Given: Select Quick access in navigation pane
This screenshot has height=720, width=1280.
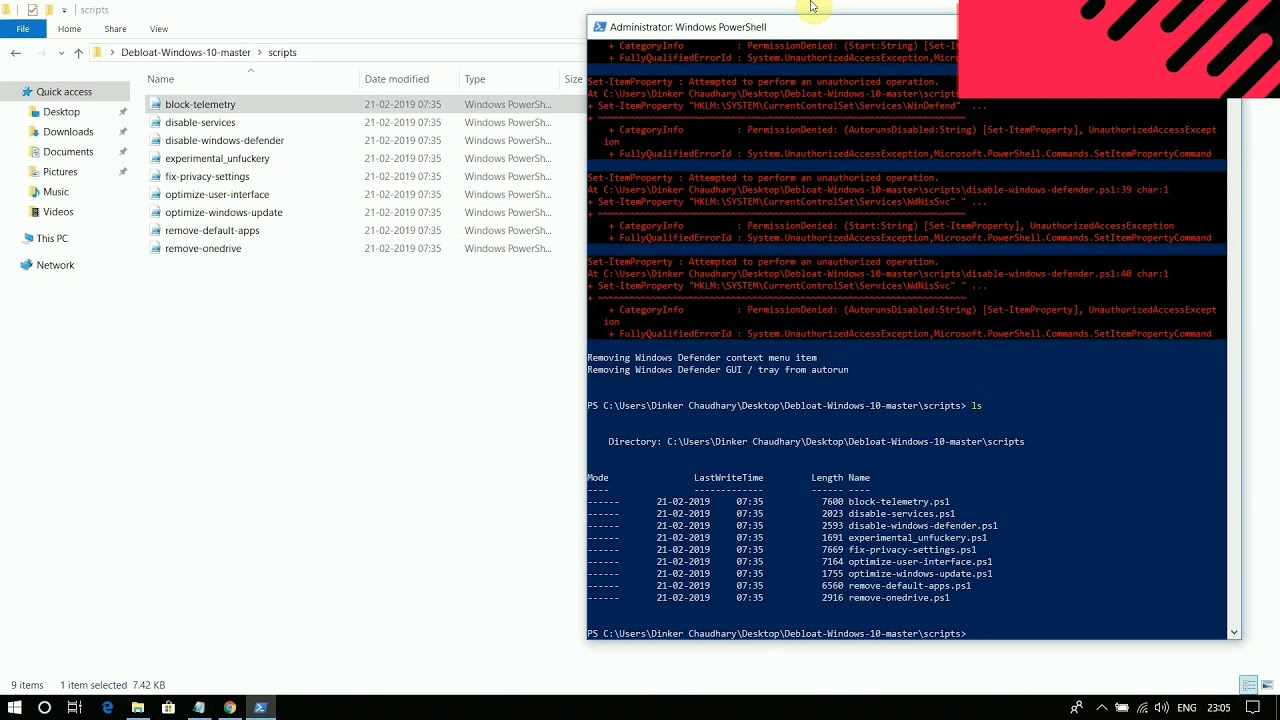Looking at the screenshot, I should (x=64, y=92).
